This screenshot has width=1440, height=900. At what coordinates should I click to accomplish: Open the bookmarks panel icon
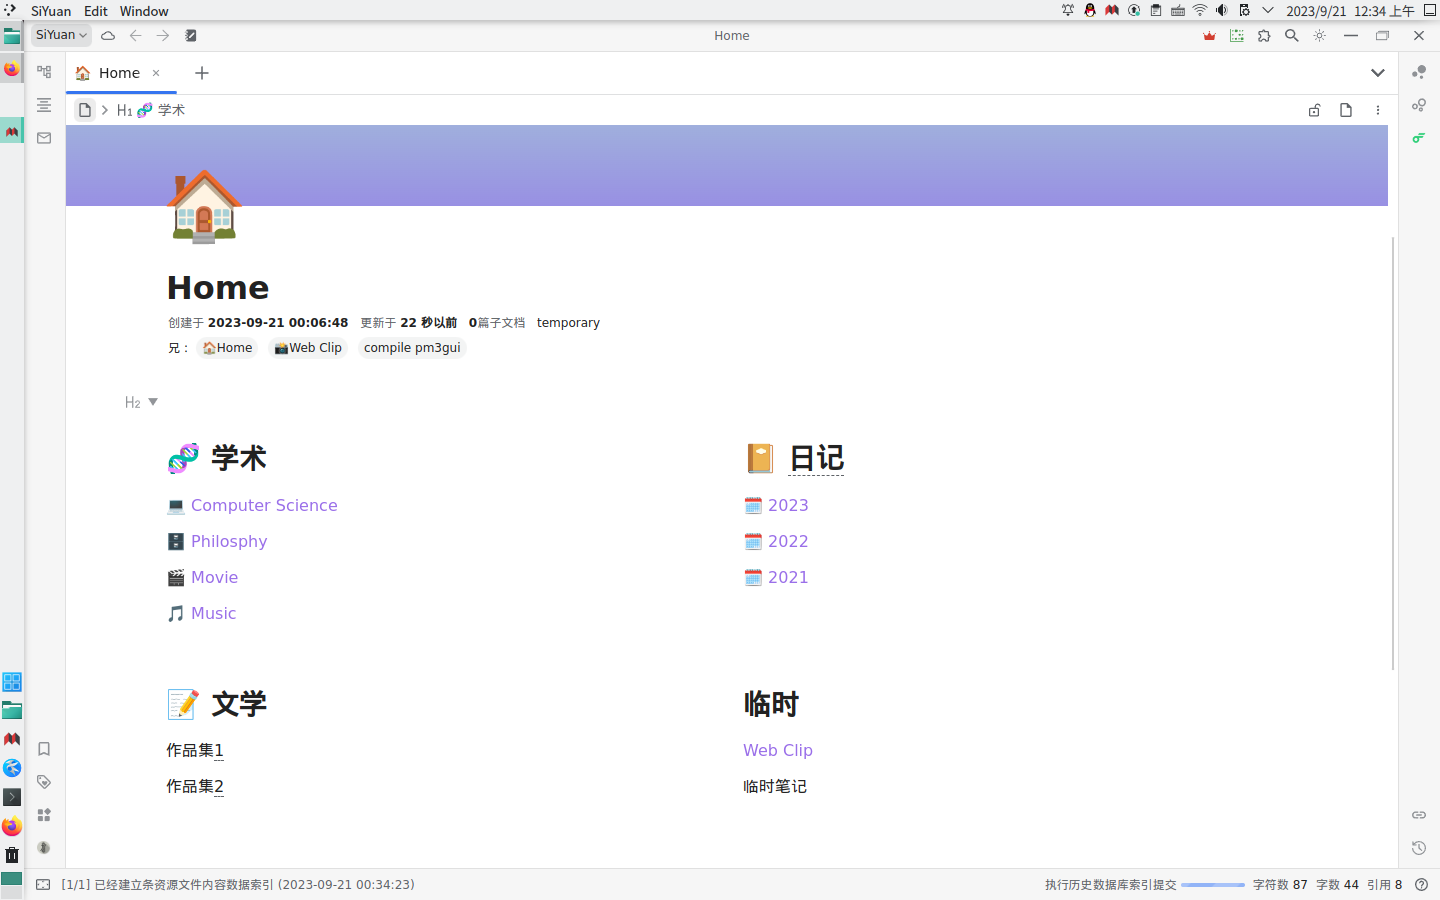coord(44,749)
